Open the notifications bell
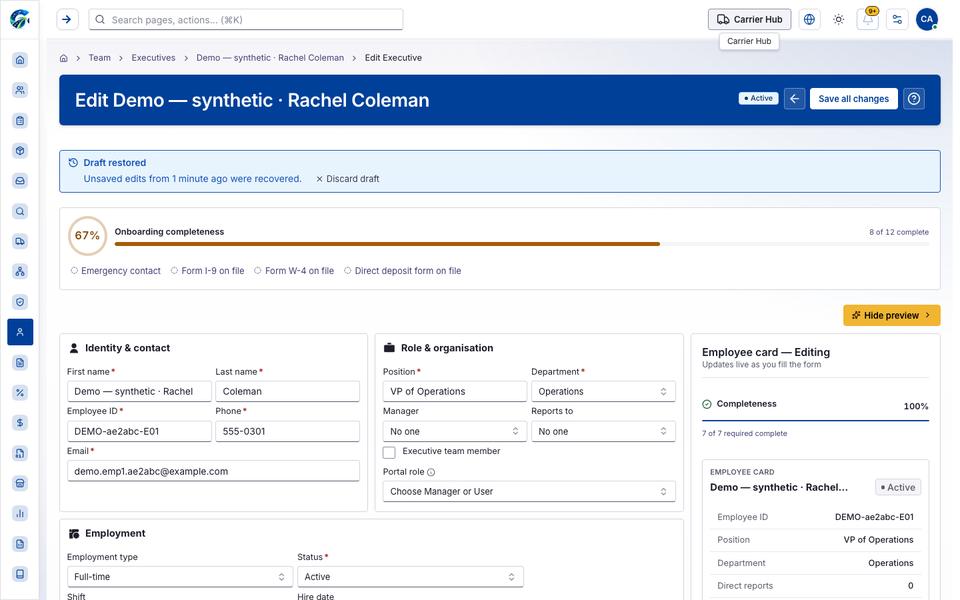 (868, 20)
